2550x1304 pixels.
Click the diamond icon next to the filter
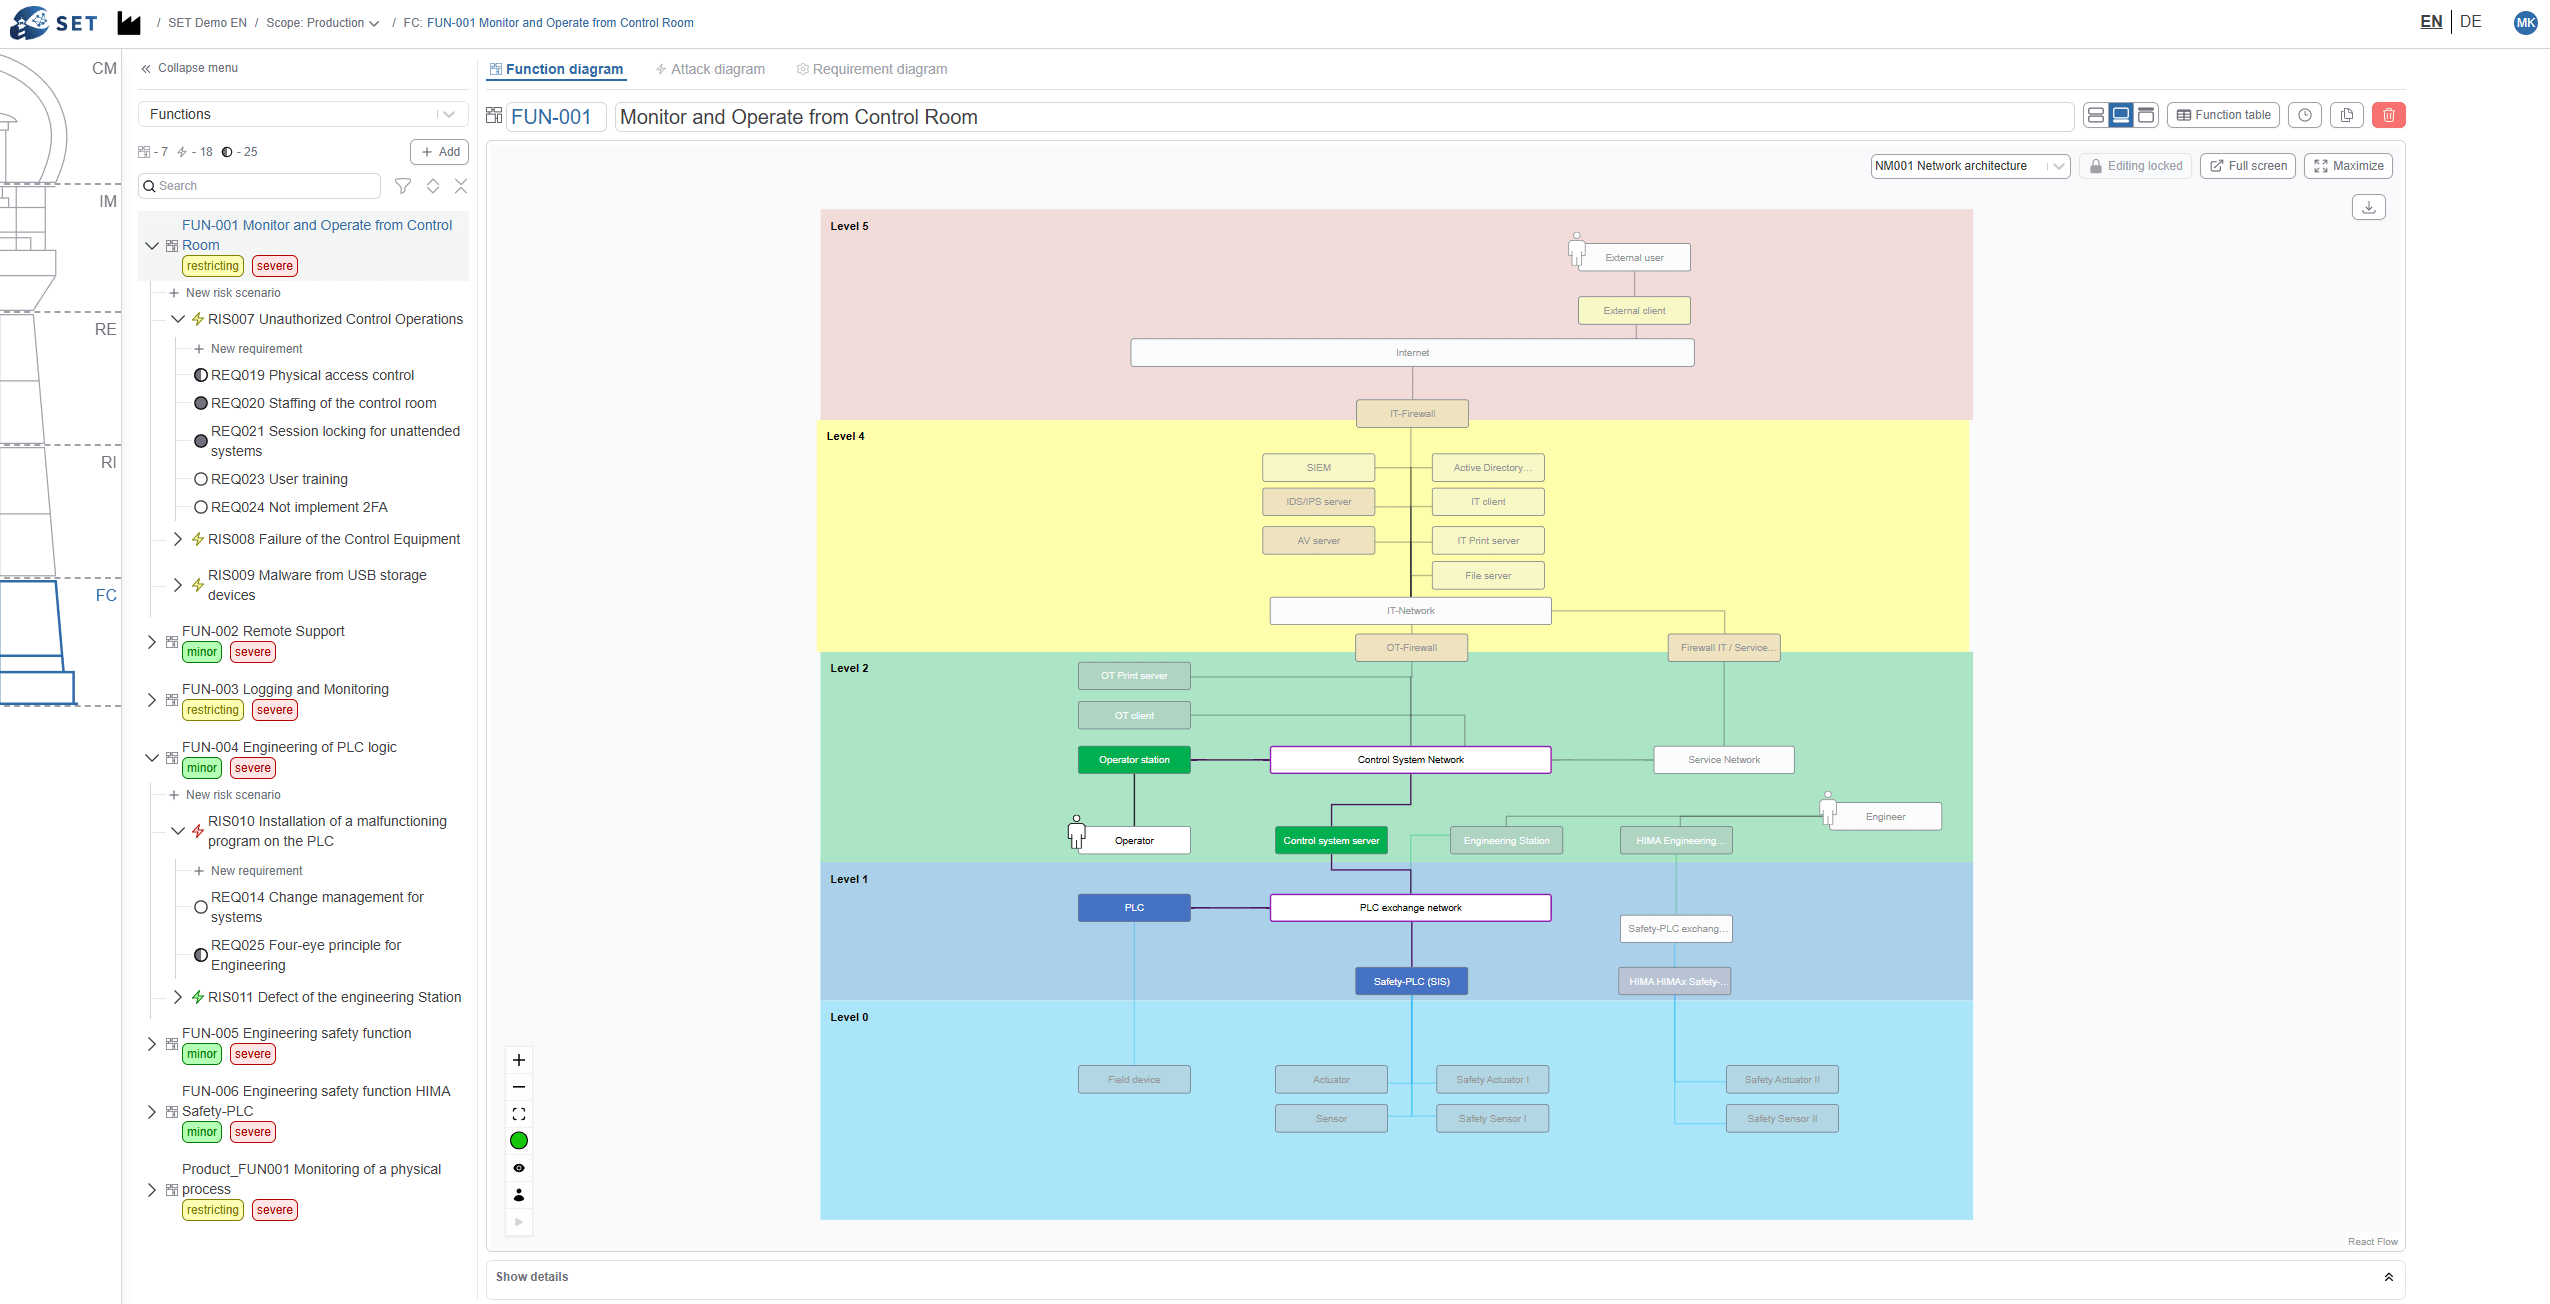433,186
